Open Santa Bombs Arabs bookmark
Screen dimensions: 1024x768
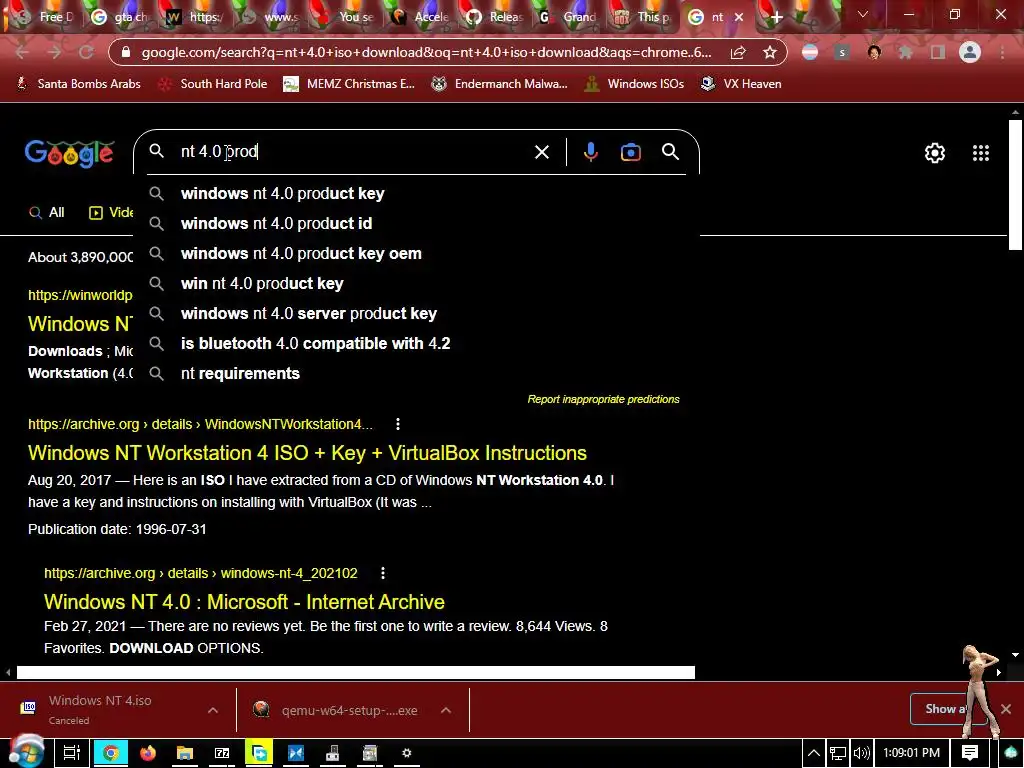click(x=78, y=84)
